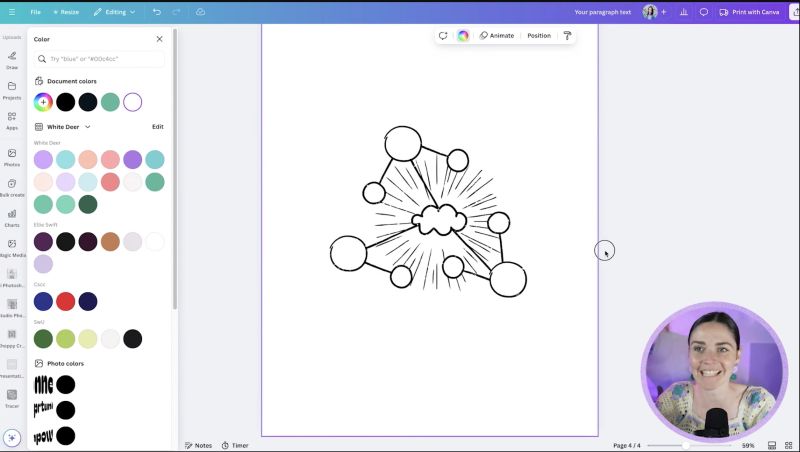This screenshot has height=452, width=800.
Task: Open Photos in the sidebar
Action: (12, 158)
